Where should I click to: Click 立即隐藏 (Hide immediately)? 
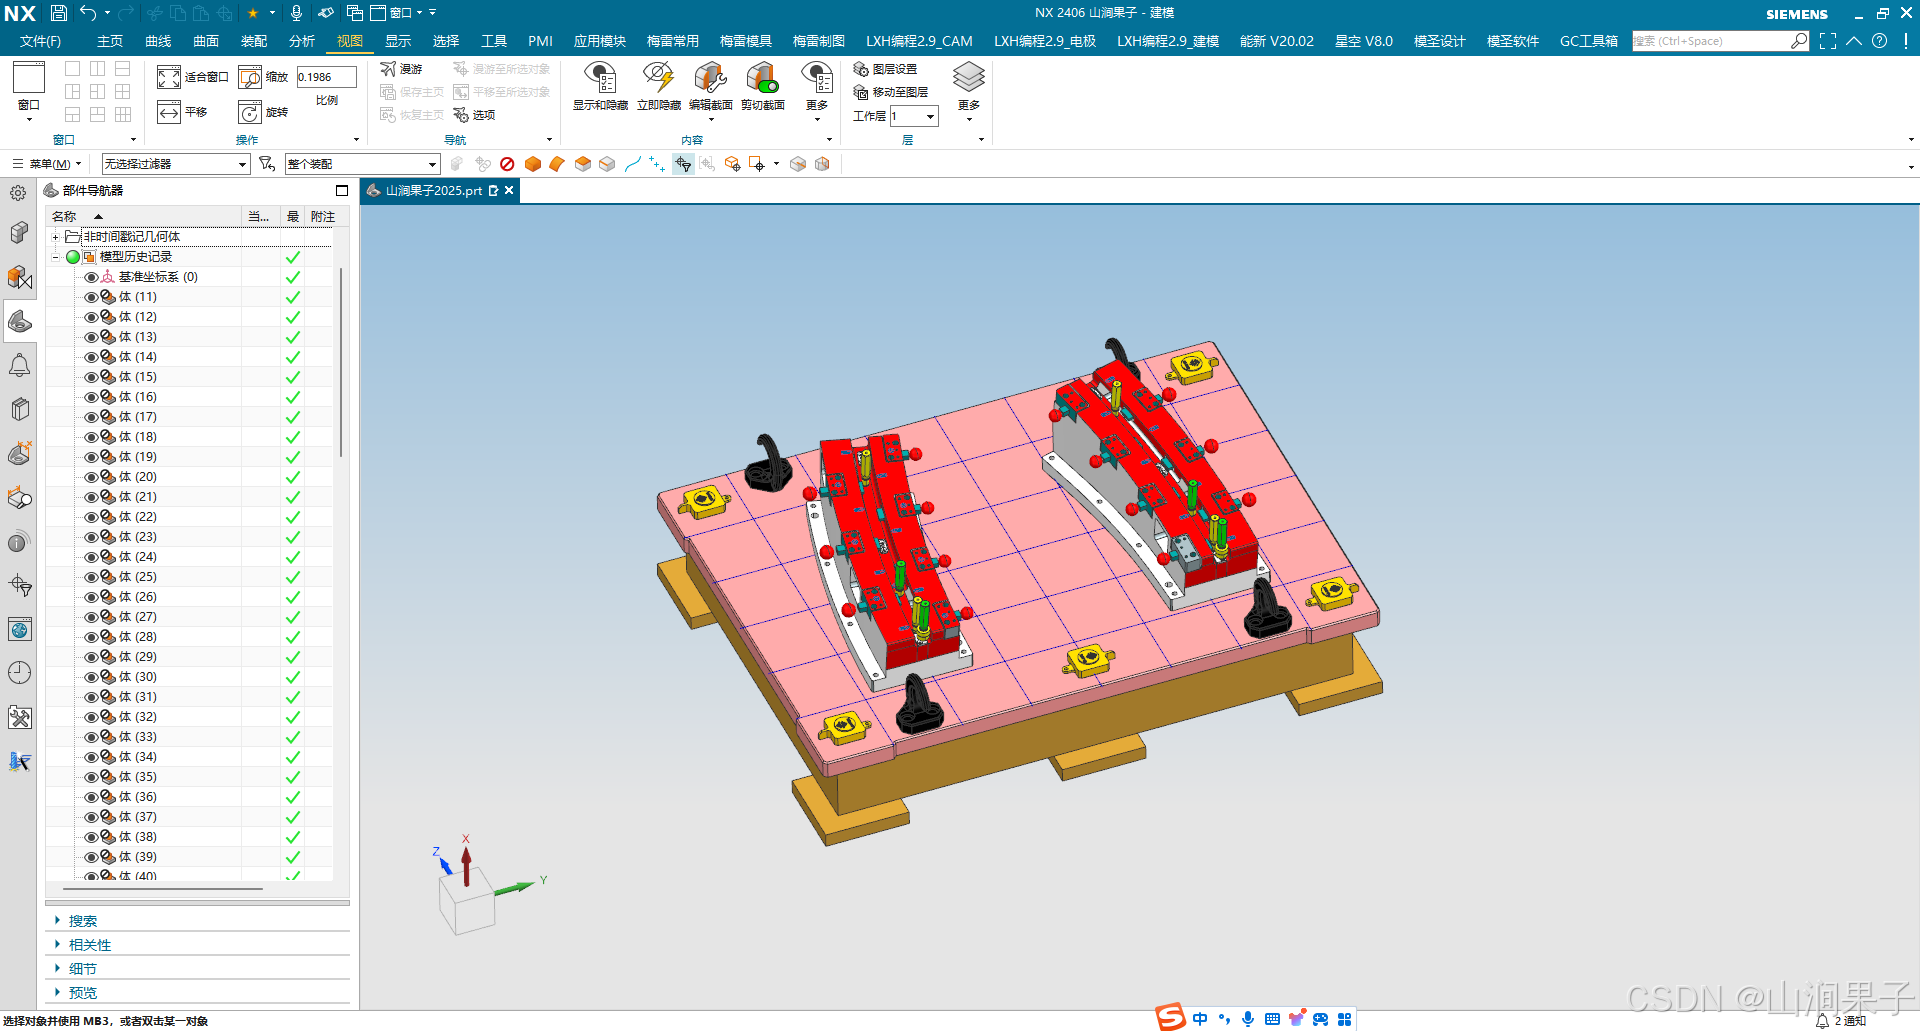[x=659, y=85]
